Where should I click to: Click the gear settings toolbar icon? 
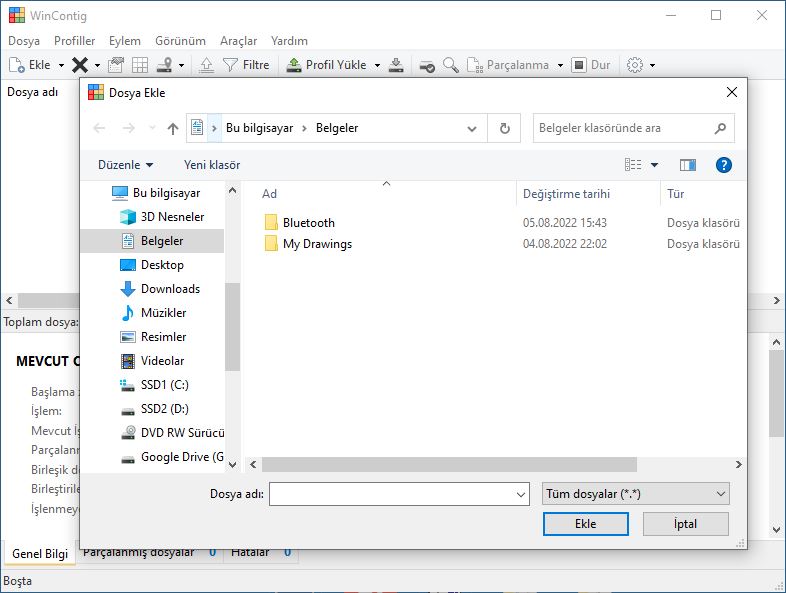coord(635,65)
